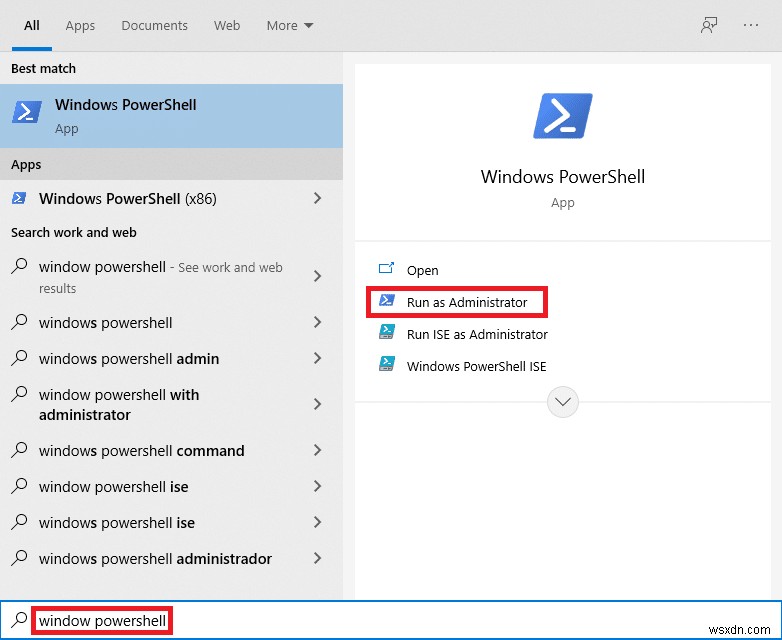Switch to the Apps tab
Viewport: 782px width, 640px height.
(80, 25)
